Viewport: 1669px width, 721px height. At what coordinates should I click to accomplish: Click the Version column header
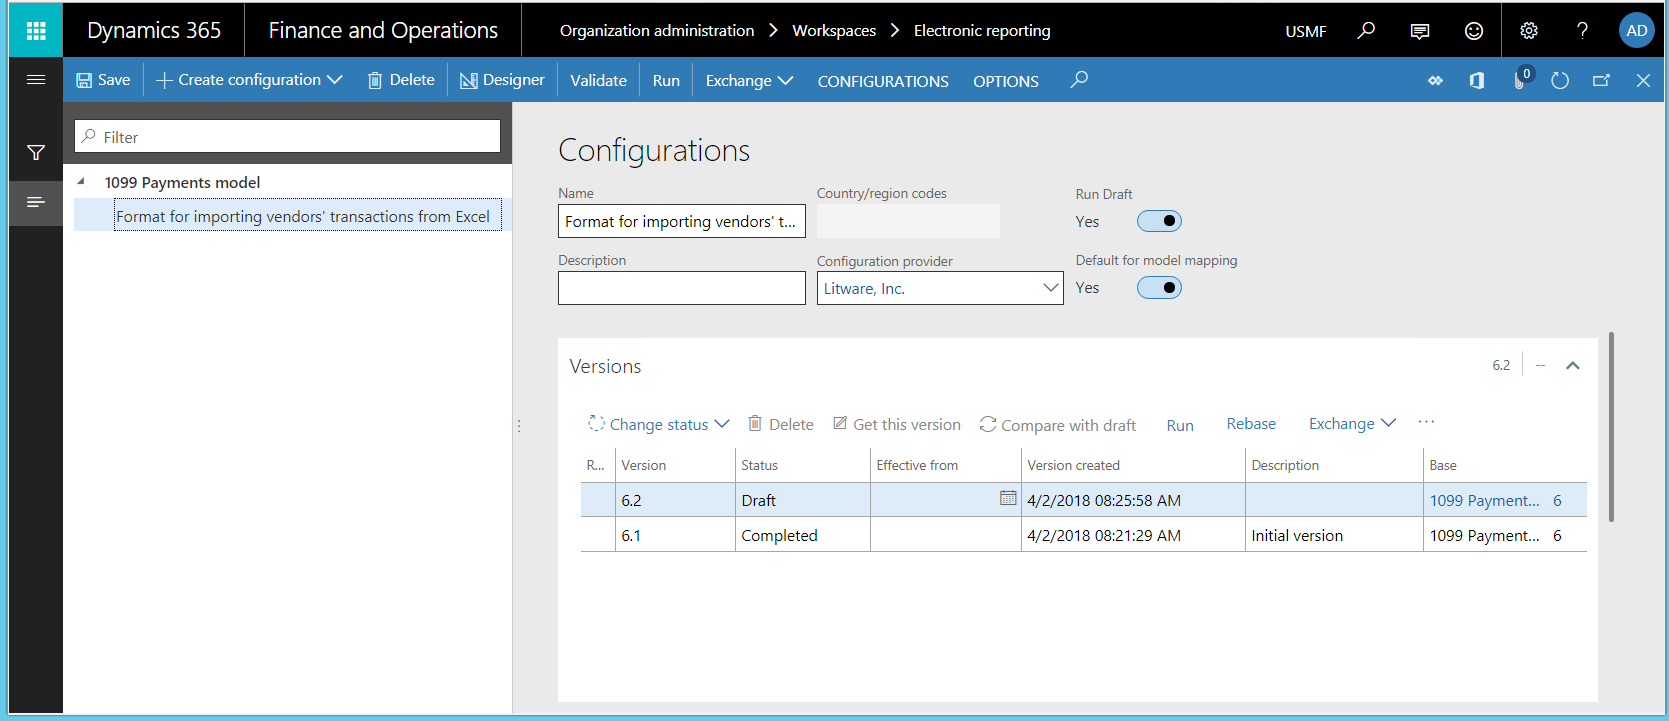coord(643,465)
